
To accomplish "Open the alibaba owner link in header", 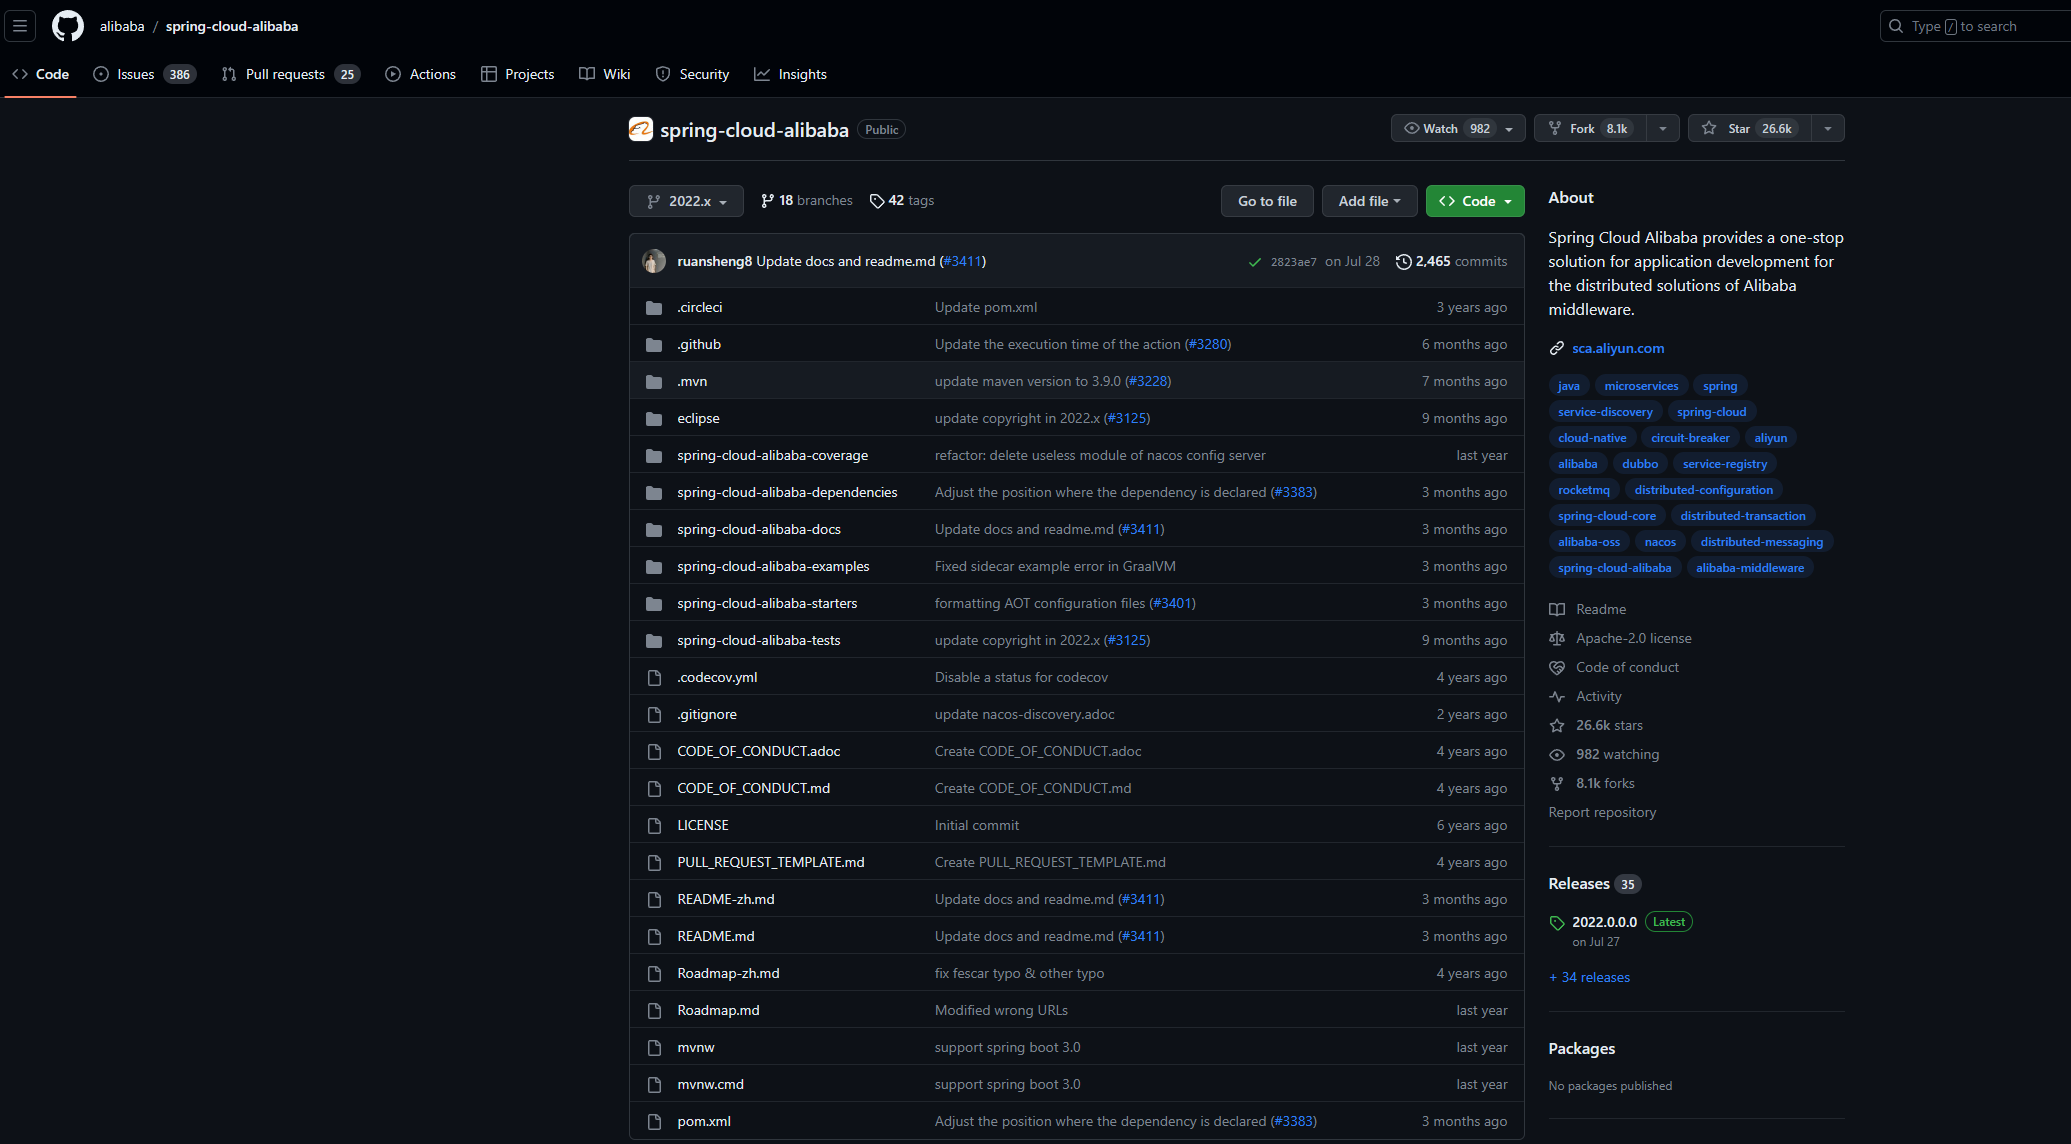I will (122, 26).
